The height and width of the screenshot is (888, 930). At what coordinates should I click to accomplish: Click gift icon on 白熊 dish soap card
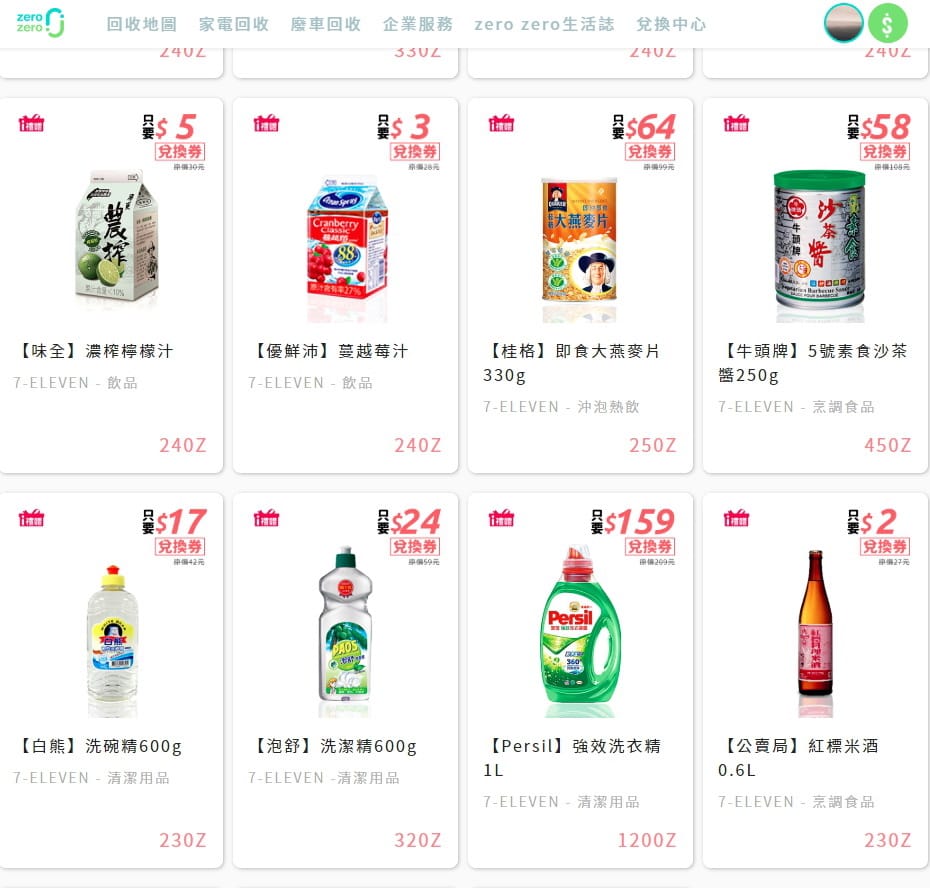coord(31,518)
